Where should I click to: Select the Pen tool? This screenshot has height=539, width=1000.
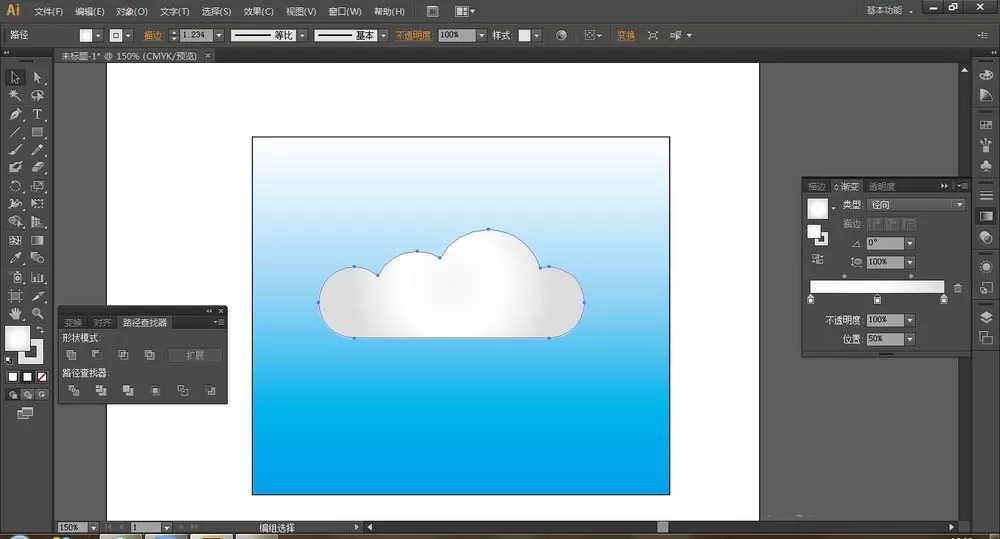click(x=15, y=114)
